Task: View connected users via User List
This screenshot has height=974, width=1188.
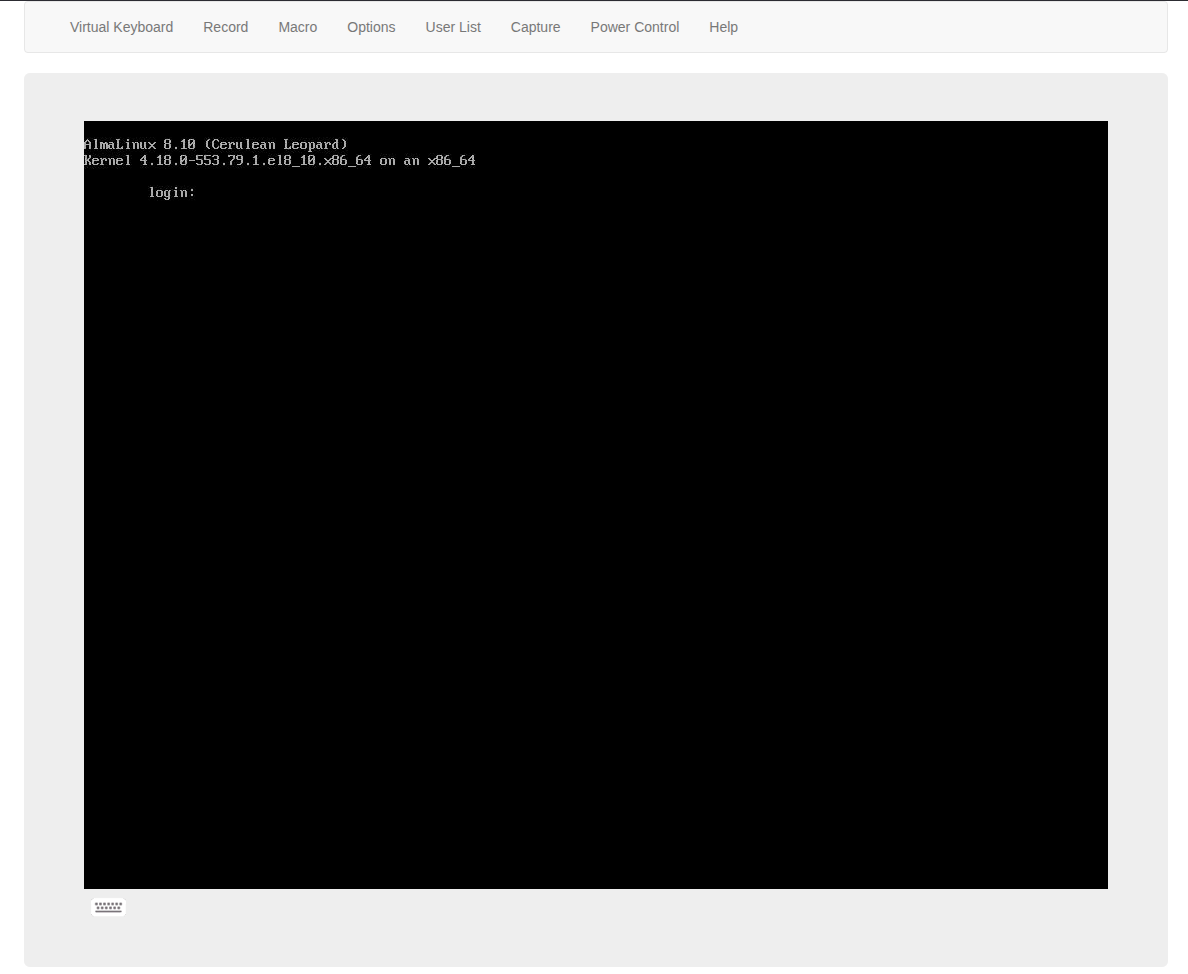Action: [x=453, y=27]
